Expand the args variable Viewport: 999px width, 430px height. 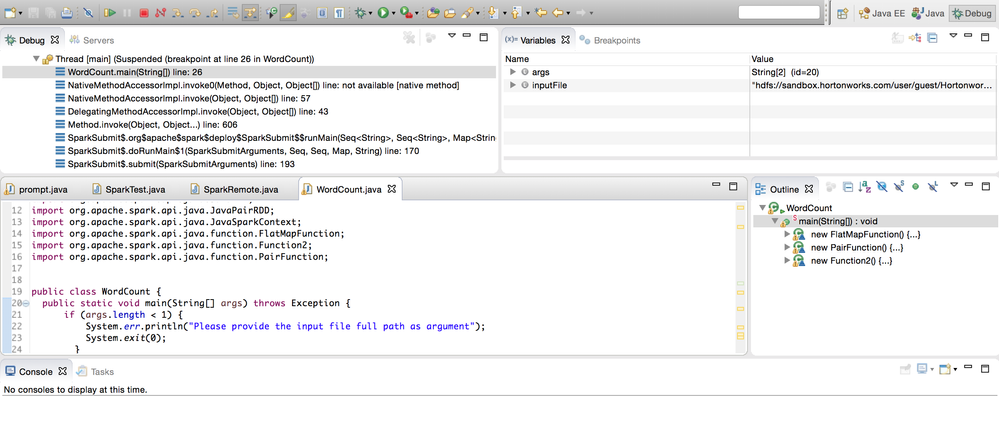[x=513, y=72]
